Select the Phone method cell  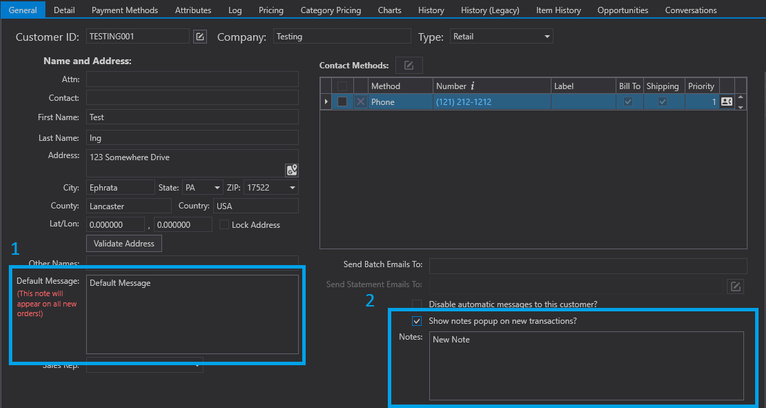(400, 102)
